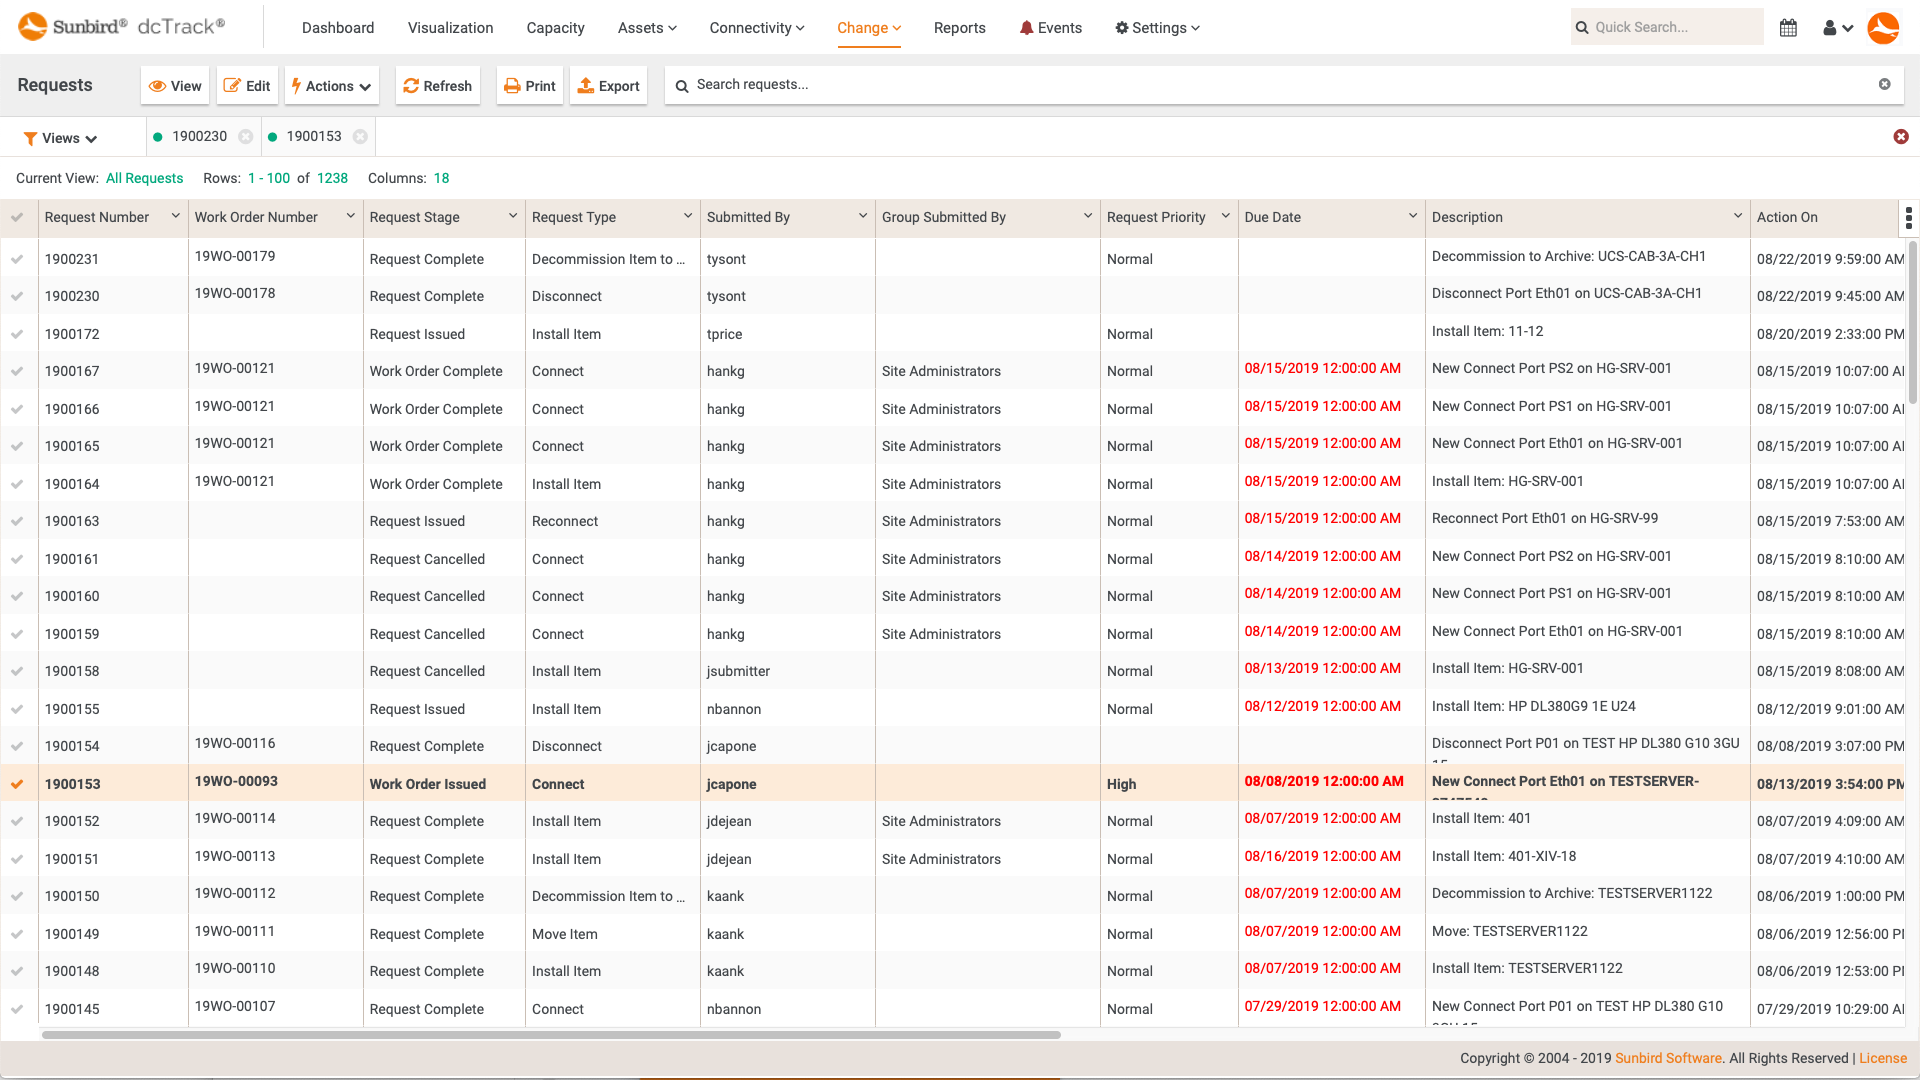Image resolution: width=1920 pixels, height=1080 pixels.
Task: Open the All Requests view link
Action: pyautogui.click(x=144, y=177)
